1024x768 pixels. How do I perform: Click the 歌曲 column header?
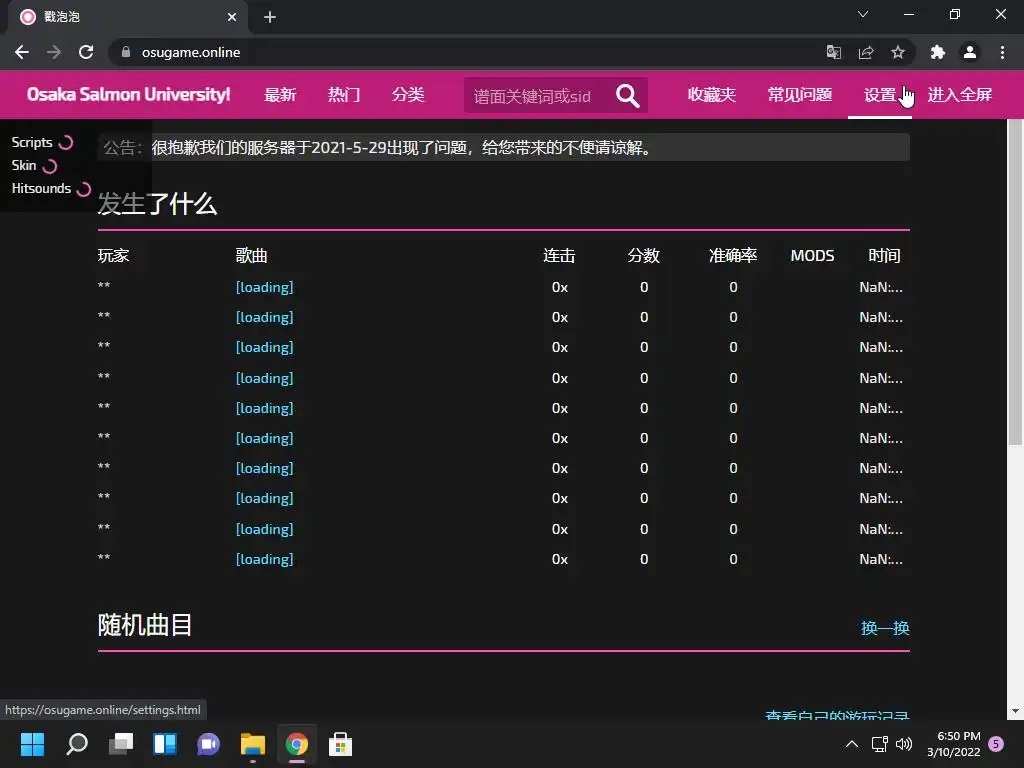click(251, 256)
